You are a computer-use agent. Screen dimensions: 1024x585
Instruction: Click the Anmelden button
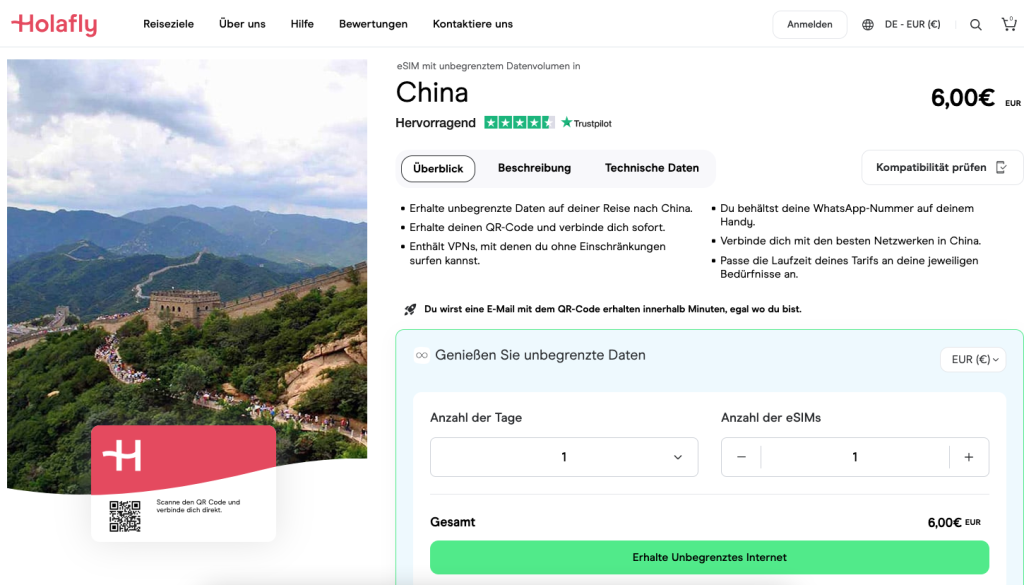(x=809, y=25)
